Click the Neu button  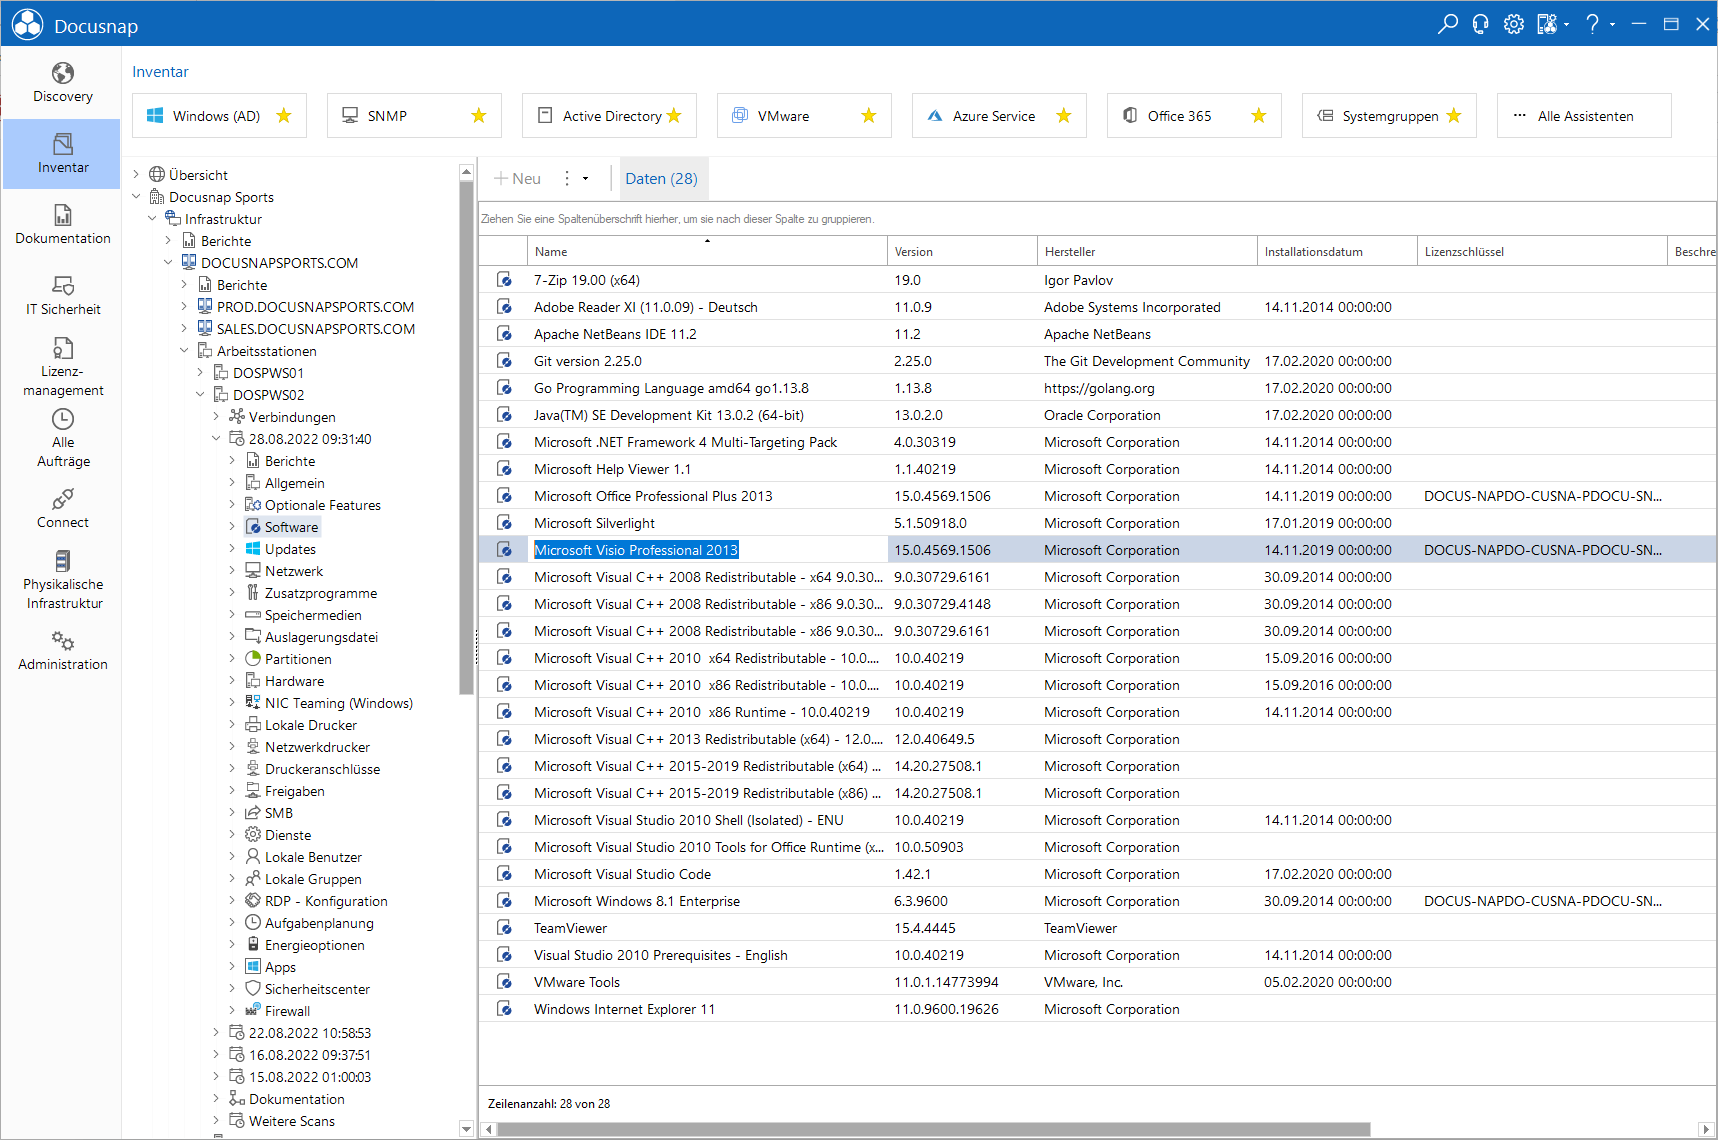point(517,178)
